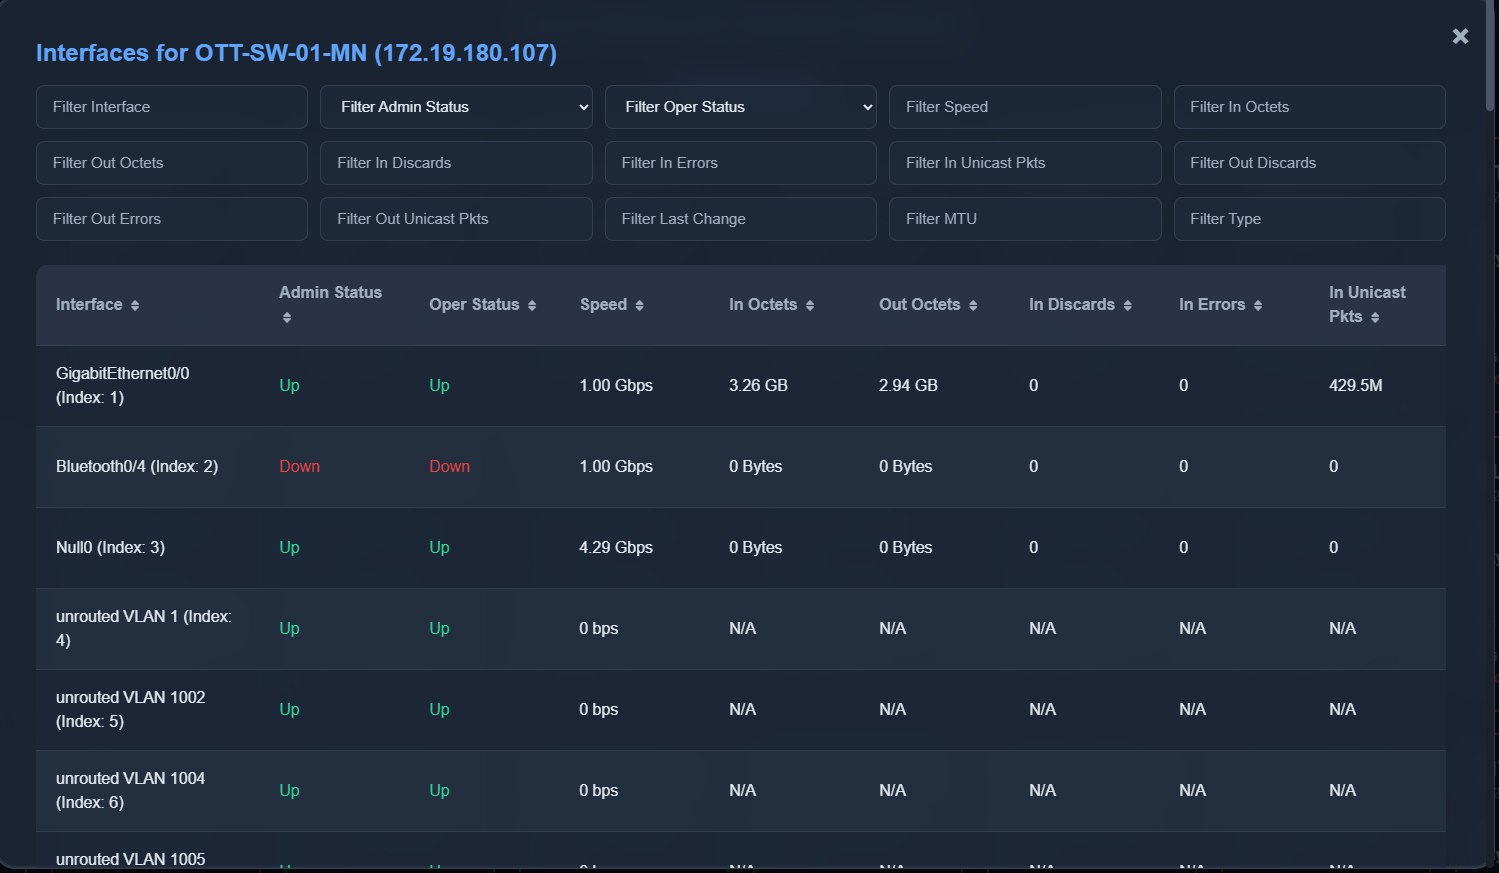1499x873 pixels.
Task: Focus the Filter MTU input
Action: point(1024,219)
